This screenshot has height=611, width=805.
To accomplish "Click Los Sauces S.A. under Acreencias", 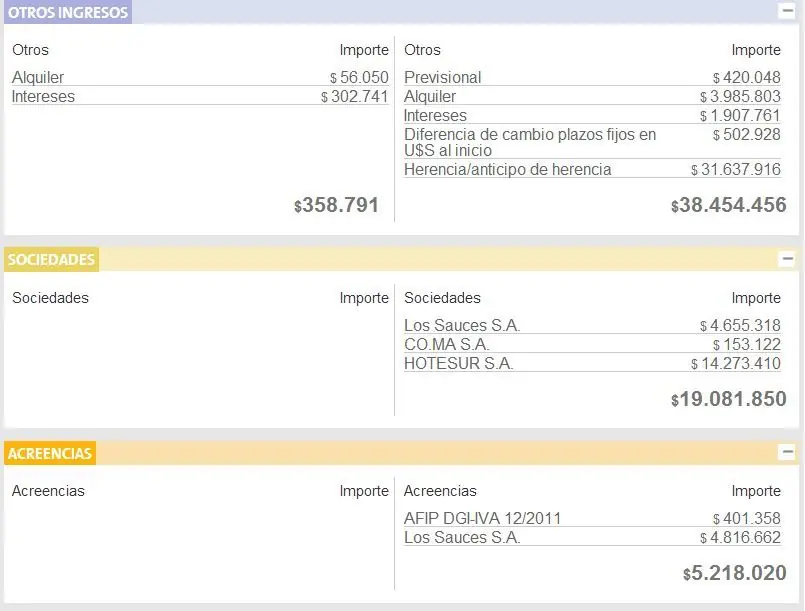I will [592, 538].
